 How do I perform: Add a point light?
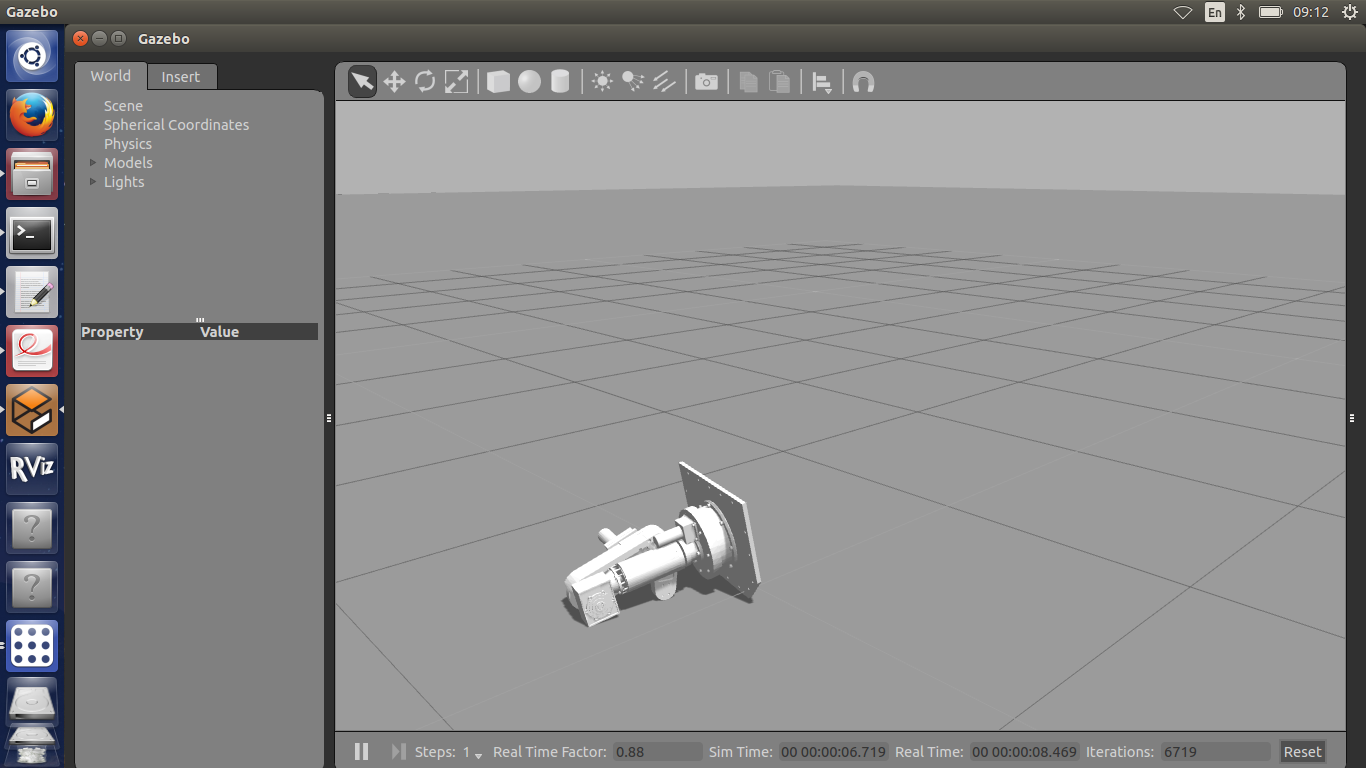(x=602, y=82)
